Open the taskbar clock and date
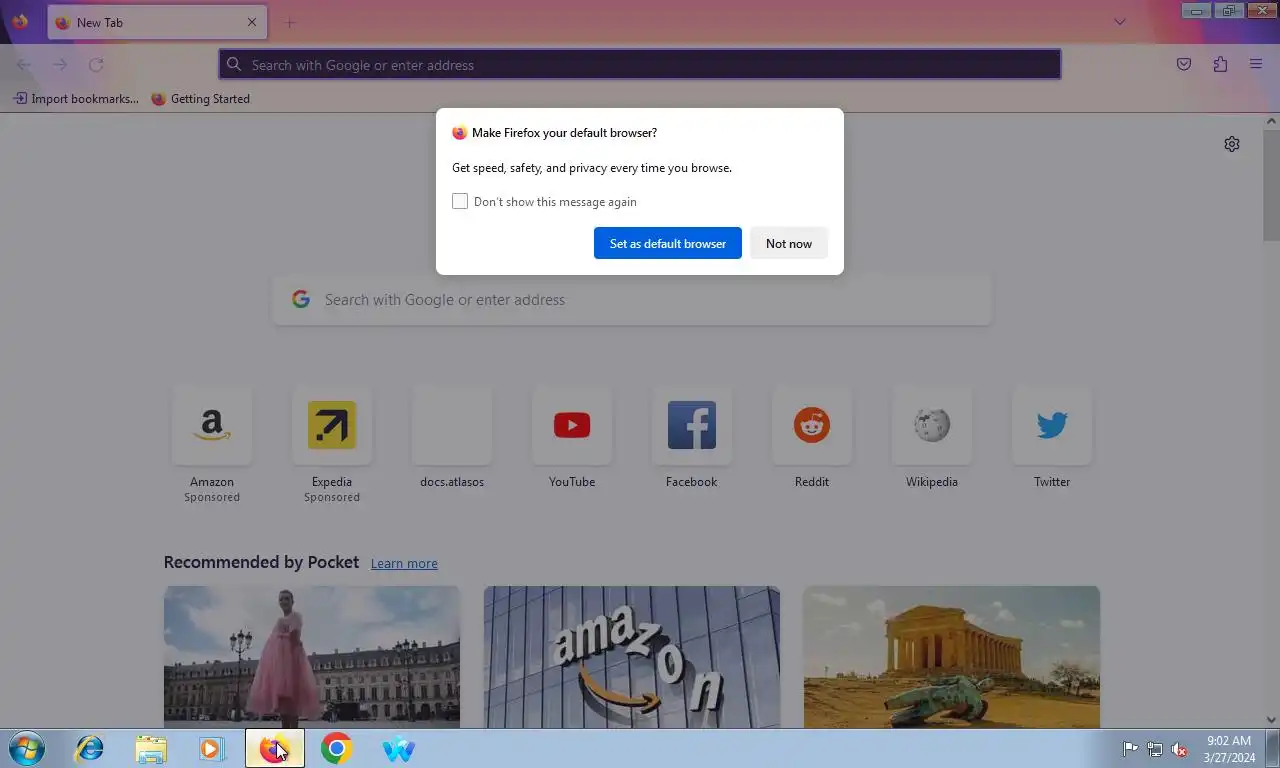Screen dimensions: 1280x768 [1229, 749]
